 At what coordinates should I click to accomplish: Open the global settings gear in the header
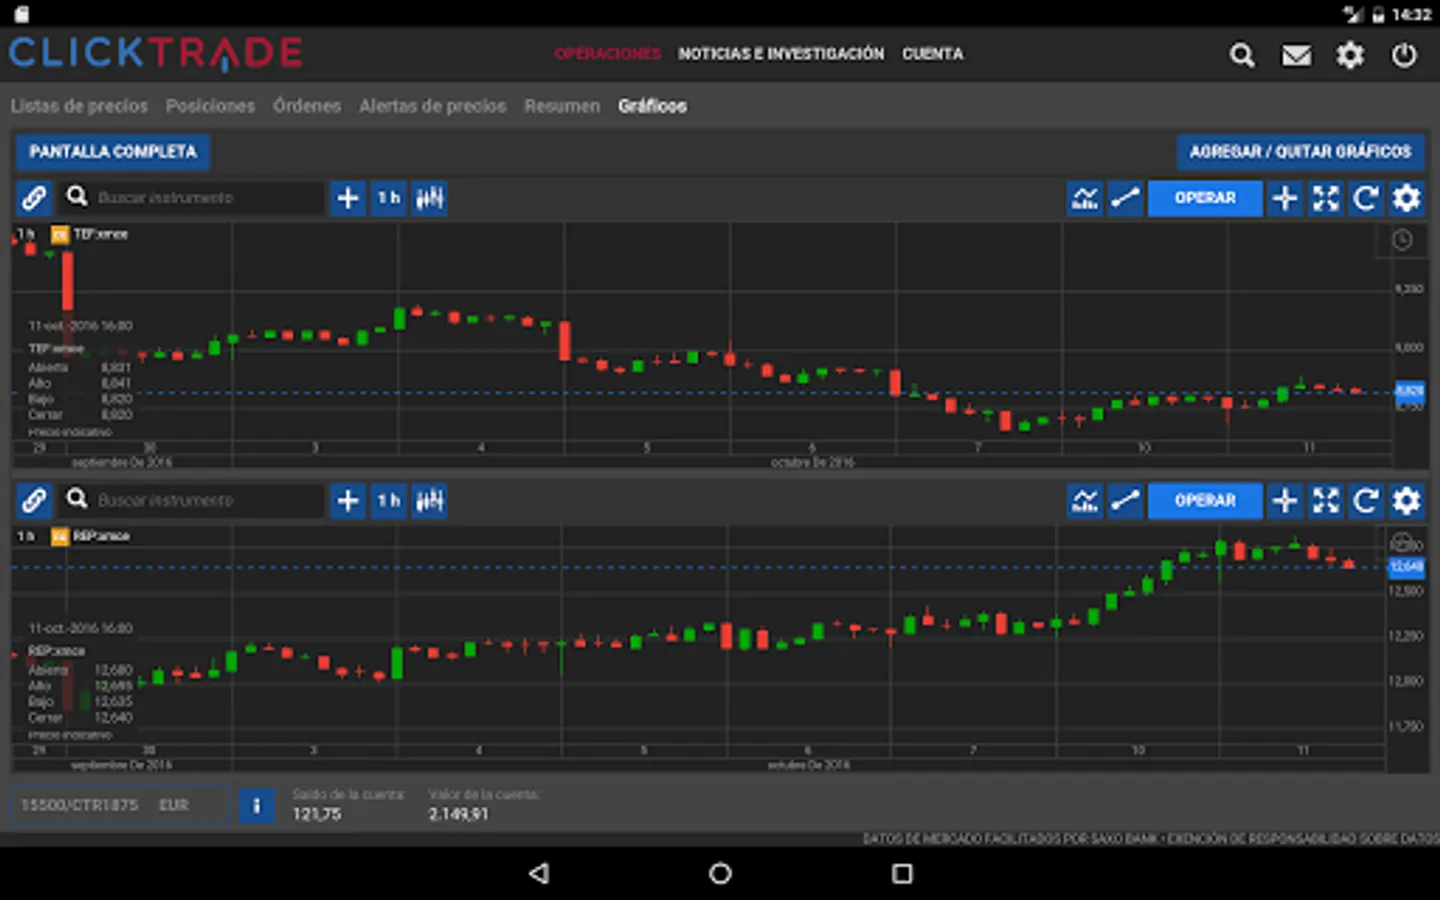point(1350,55)
